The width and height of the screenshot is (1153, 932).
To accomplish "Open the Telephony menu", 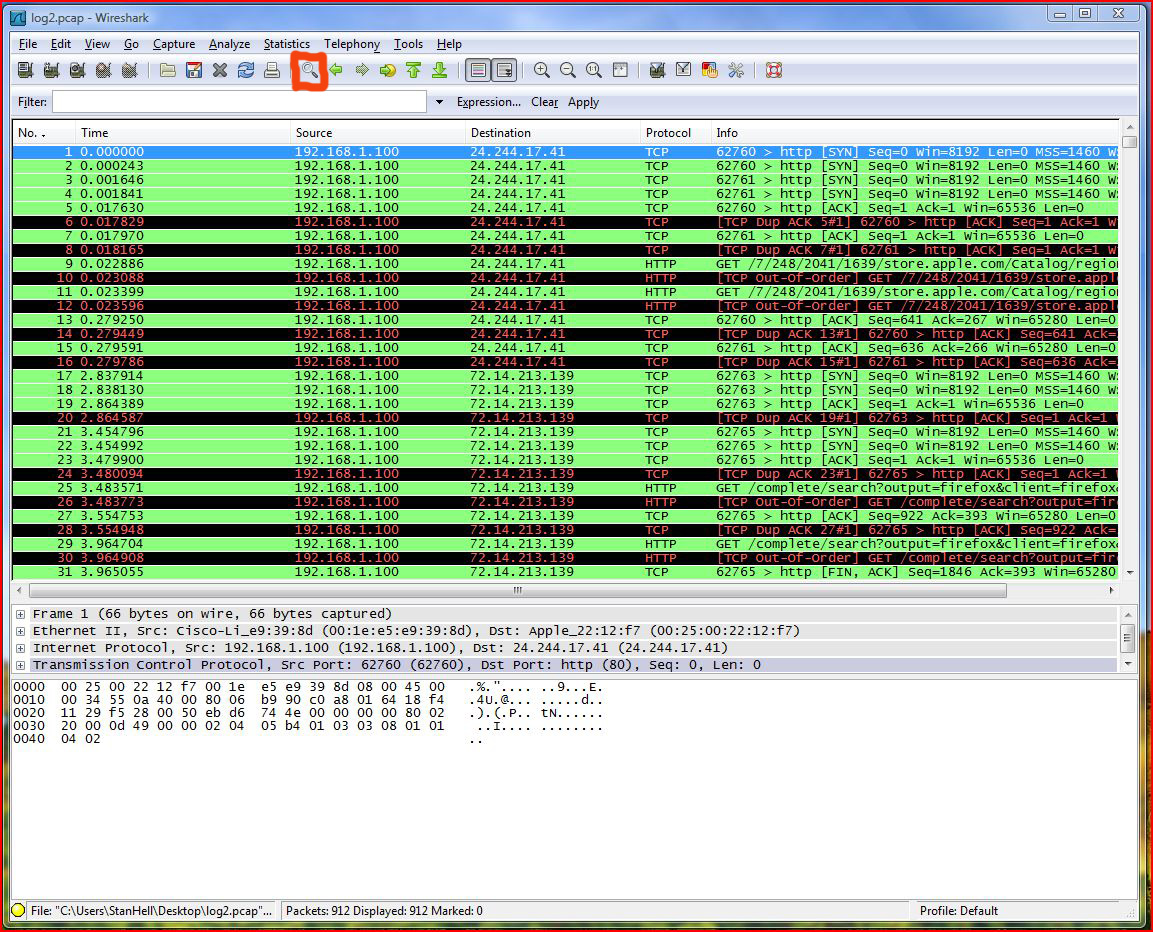I will pyautogui.click(x=352, y=44).
